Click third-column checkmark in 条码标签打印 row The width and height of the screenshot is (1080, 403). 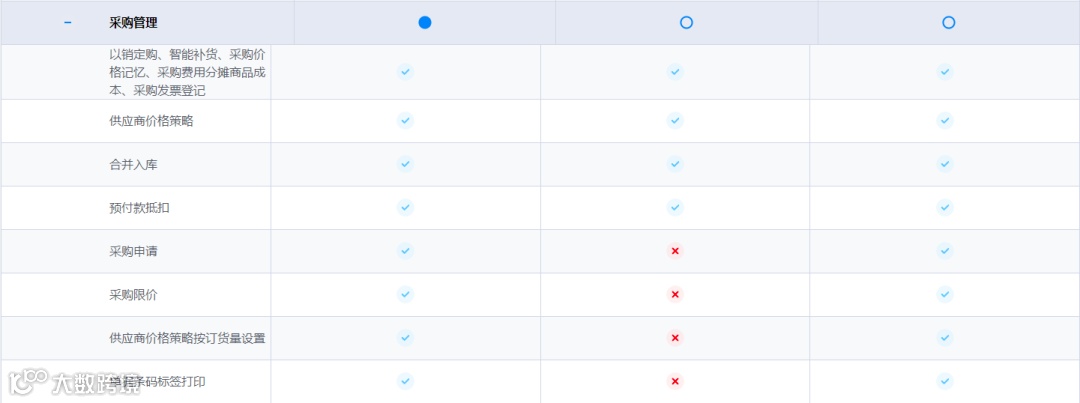[945, 381]
